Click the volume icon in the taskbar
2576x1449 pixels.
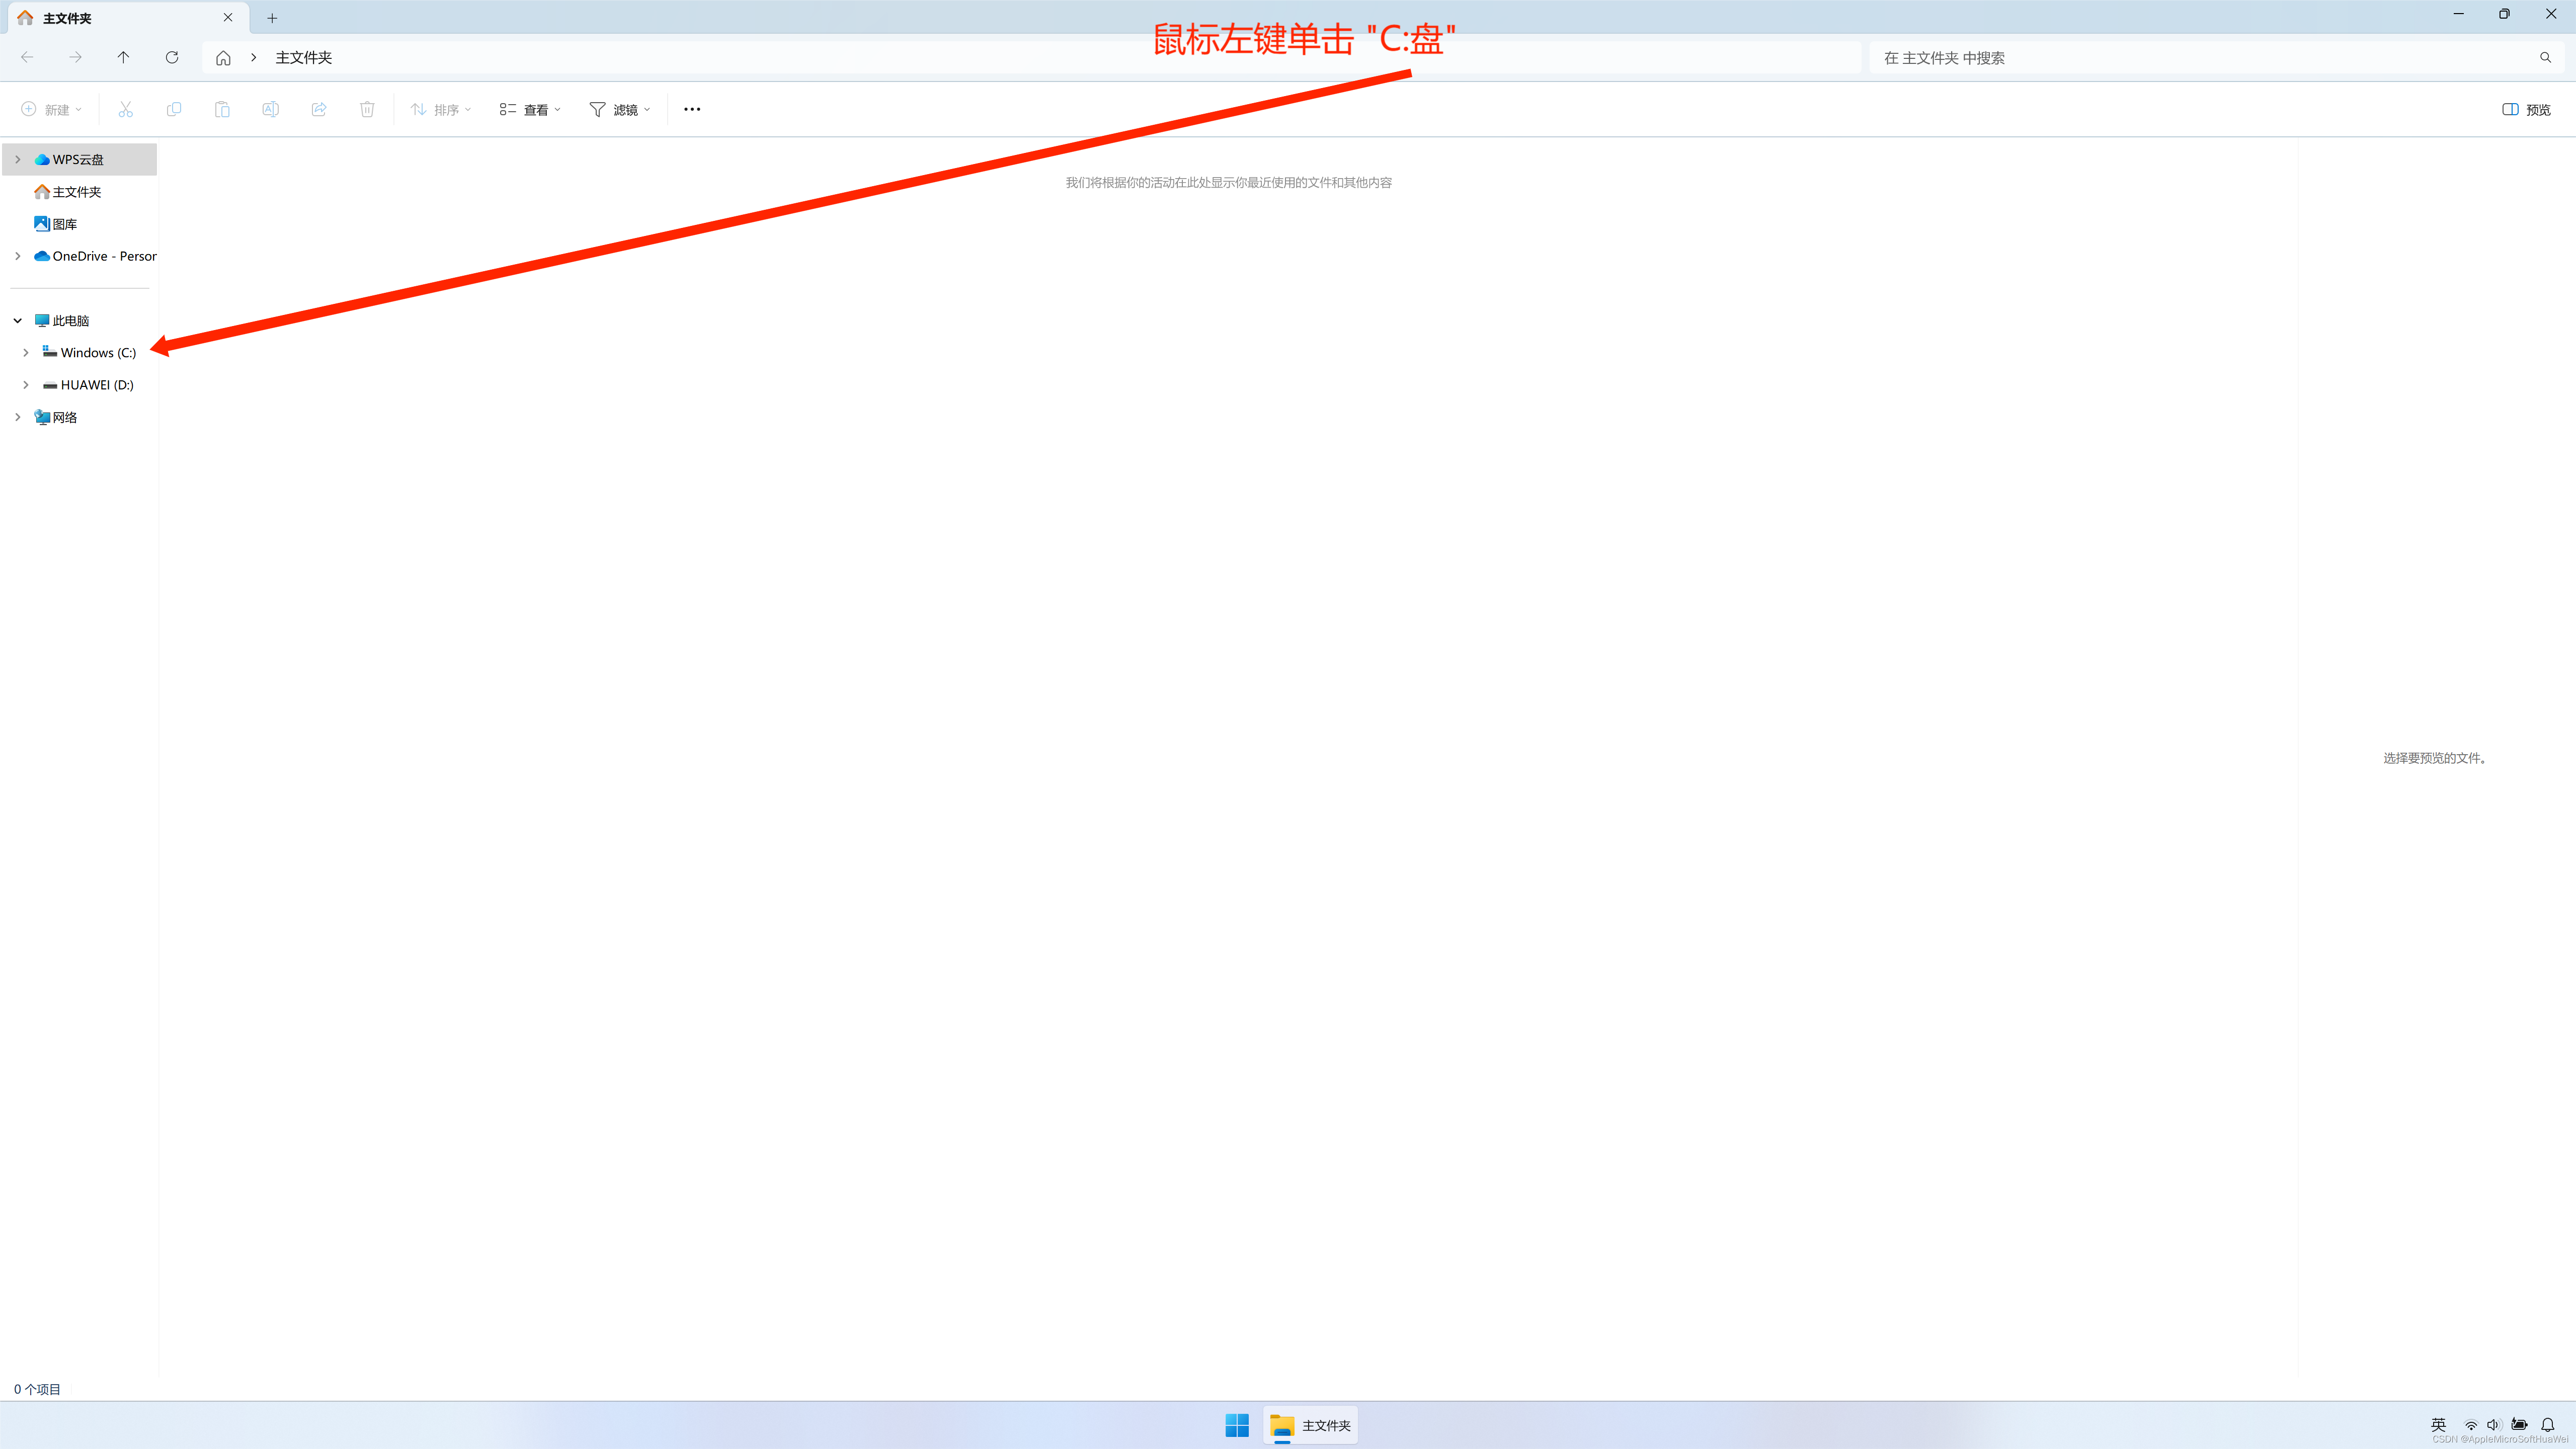2494,1424
